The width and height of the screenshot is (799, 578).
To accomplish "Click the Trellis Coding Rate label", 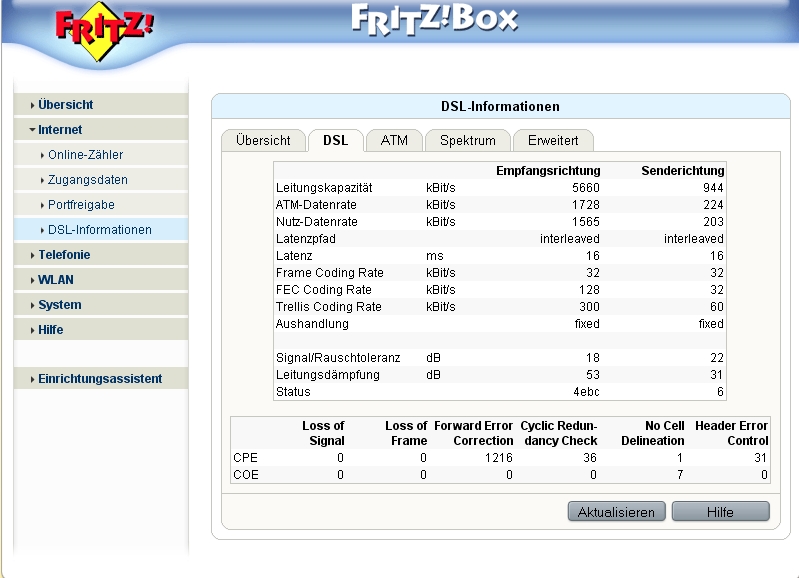I will (x=329, y=307).
